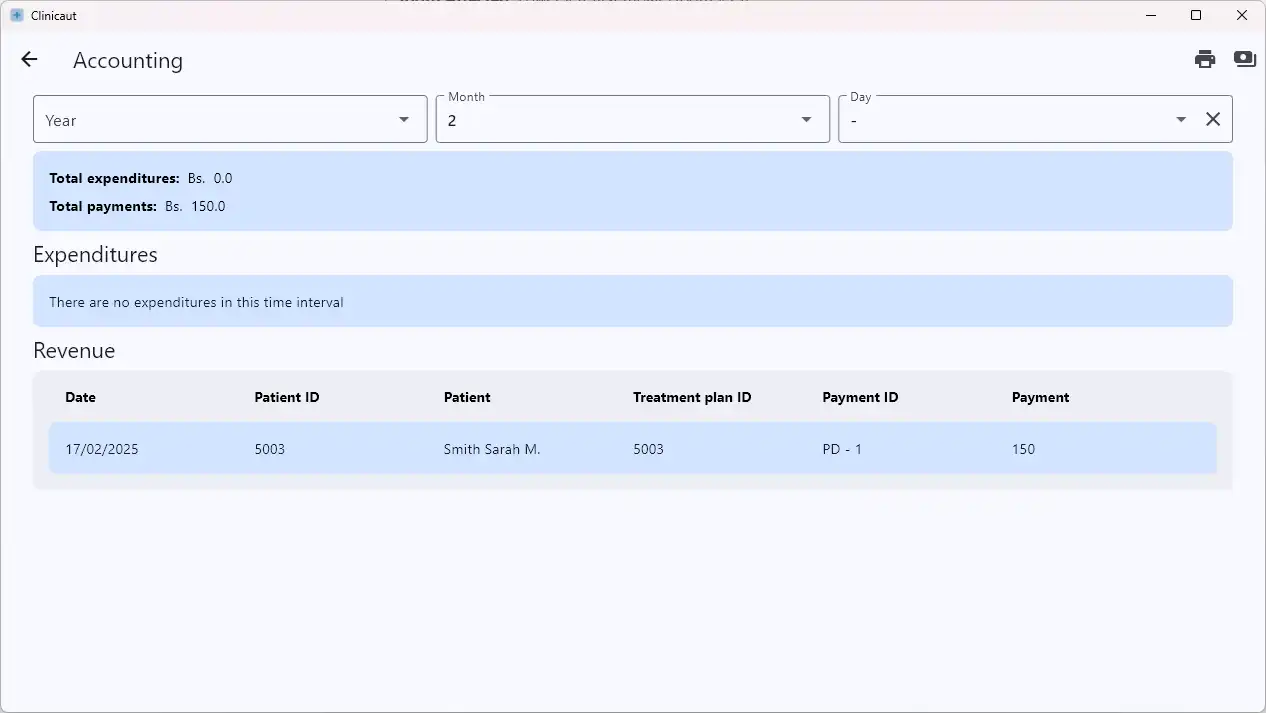
Task: Click the Month field showing value 2
Action: tap(615, 120)
